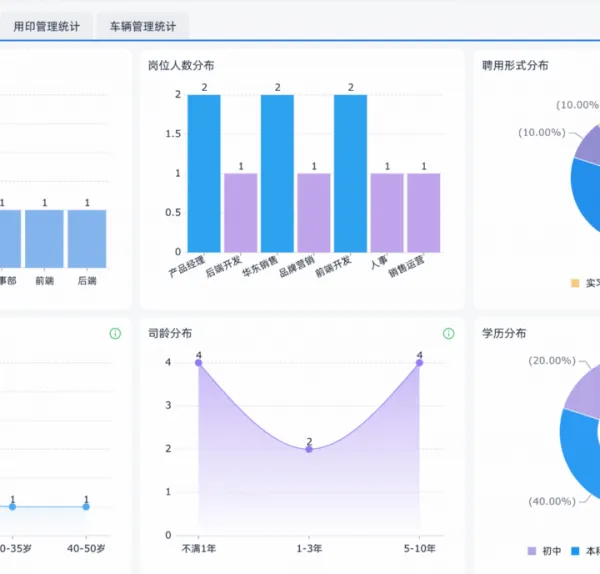Image resolution: width=600 pixels, height=574 pixels.
Task: Click the purple slice in 学历分布 pie
Action: point(584,394)
